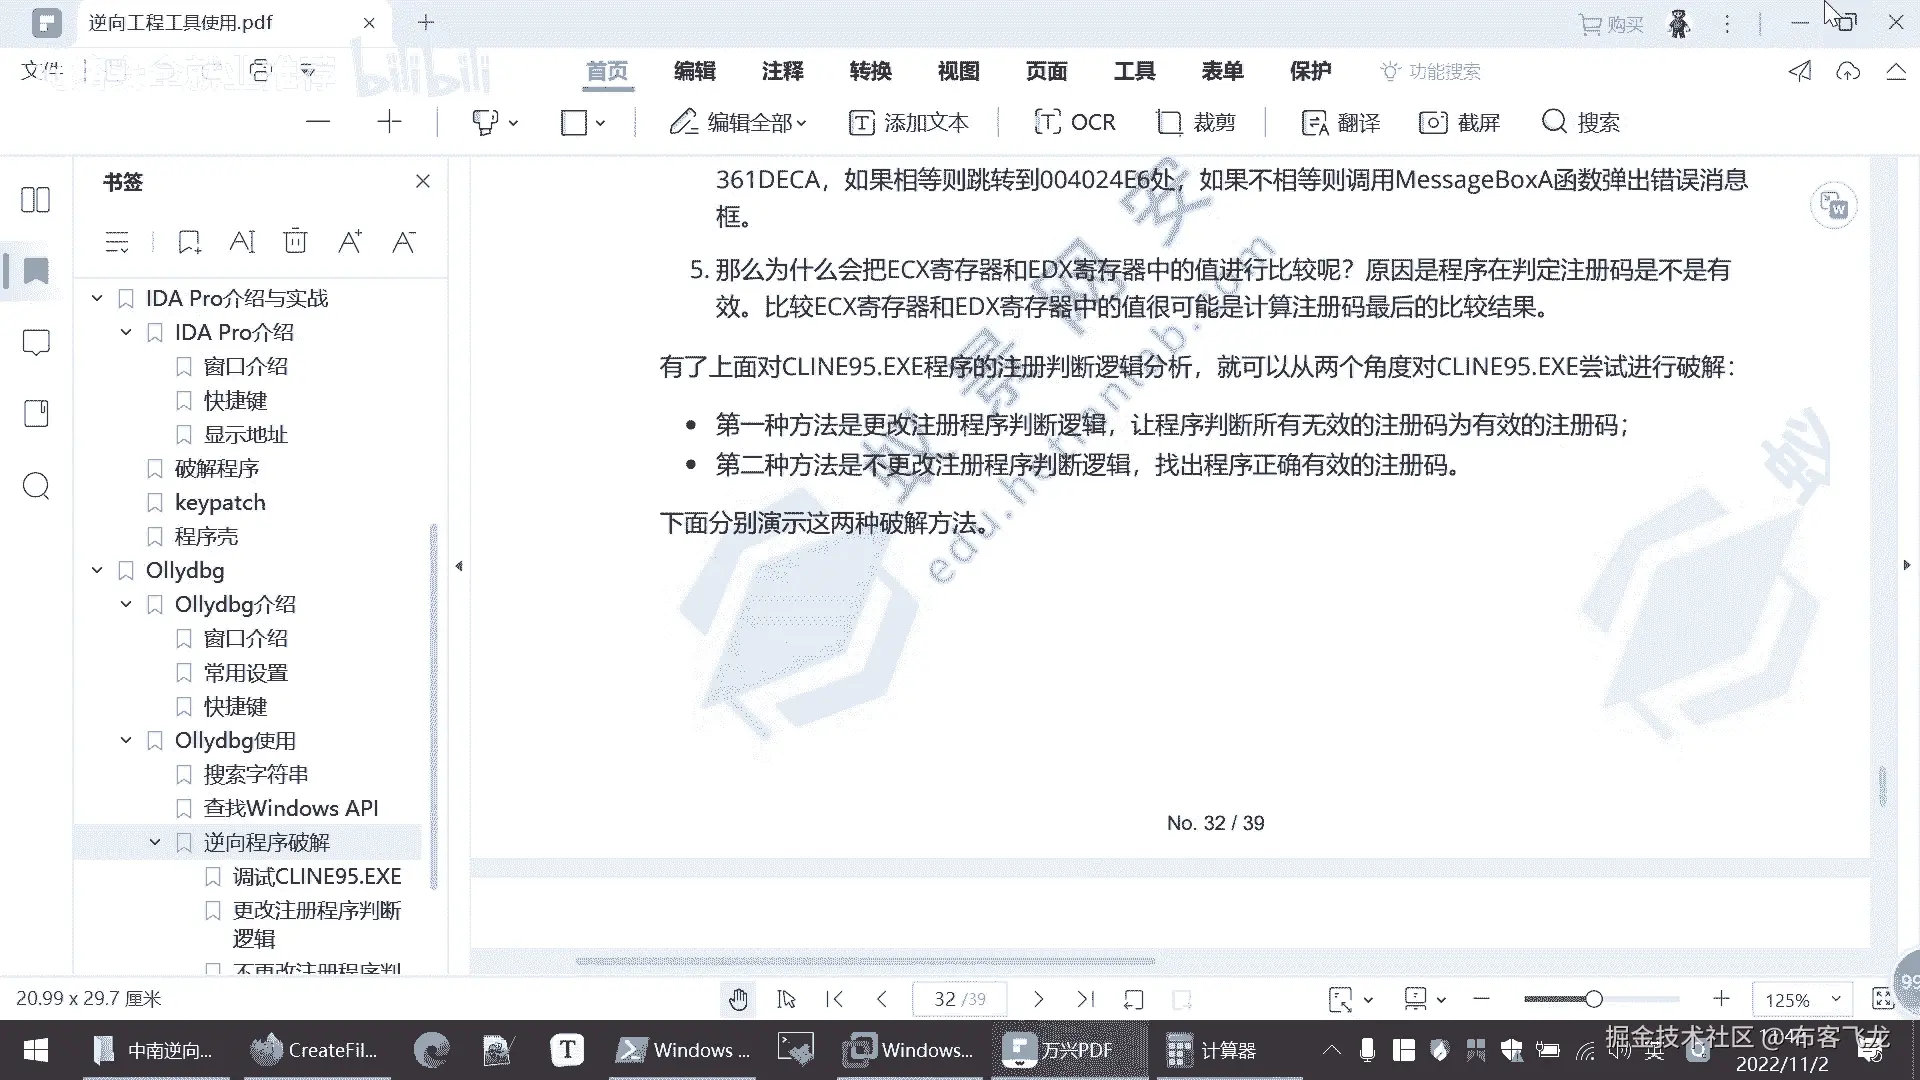The width and height of the screenshot is (1920, 1080).
Task: Click the delete bookmark trash icon
Action: (295, 242)
